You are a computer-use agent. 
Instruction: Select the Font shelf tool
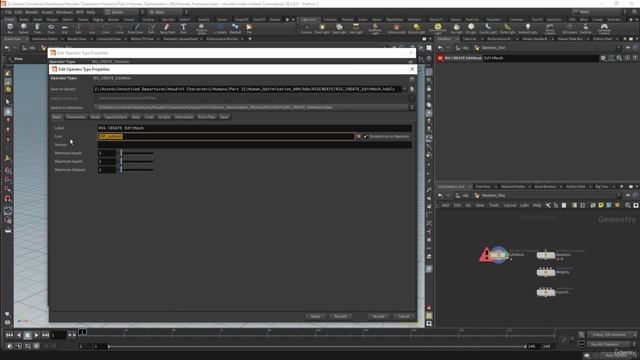[183, 29]
